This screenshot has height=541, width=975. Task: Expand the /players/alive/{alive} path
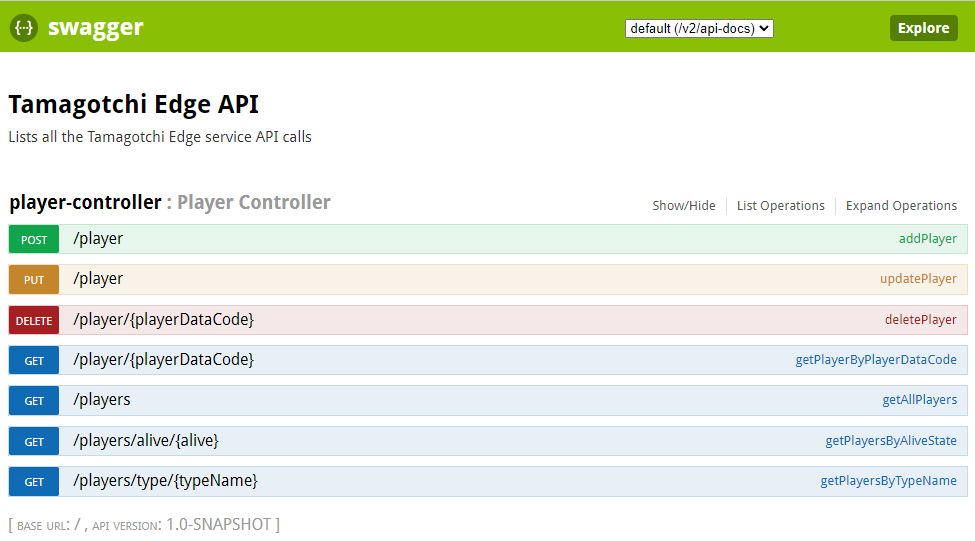click(x=146, y=441)
